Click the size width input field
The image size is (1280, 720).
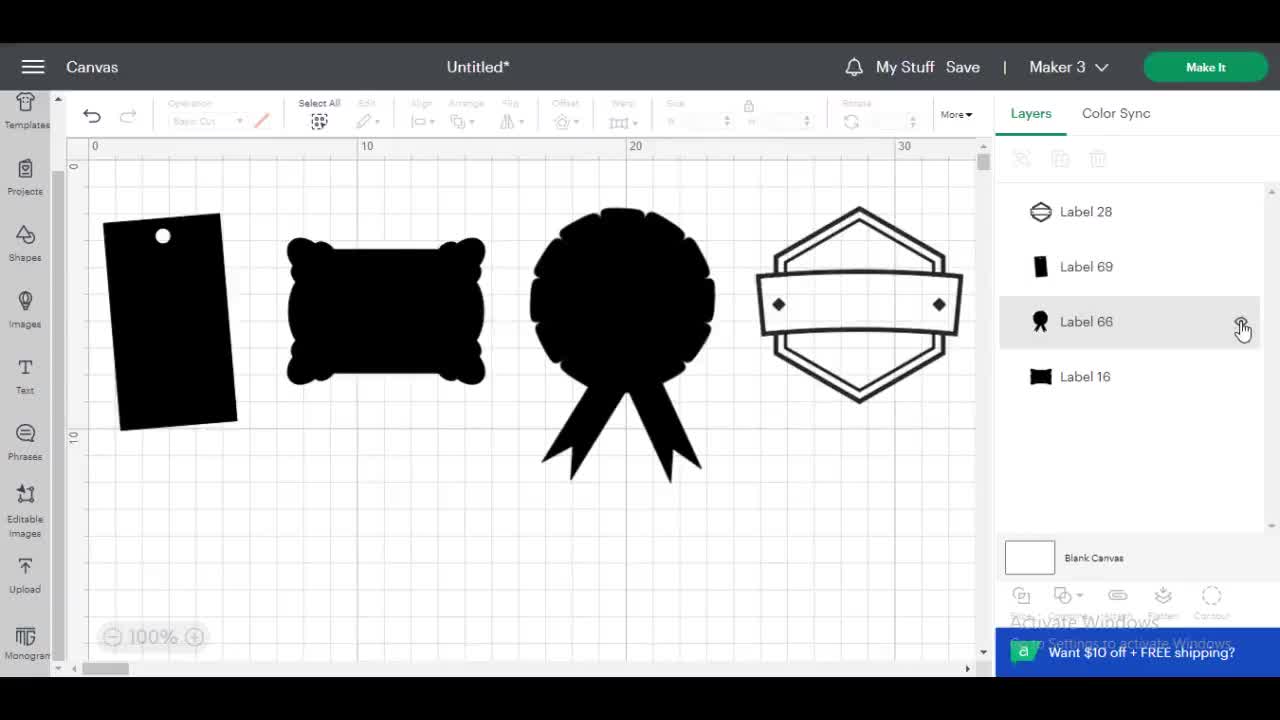(x=697, y=121)
